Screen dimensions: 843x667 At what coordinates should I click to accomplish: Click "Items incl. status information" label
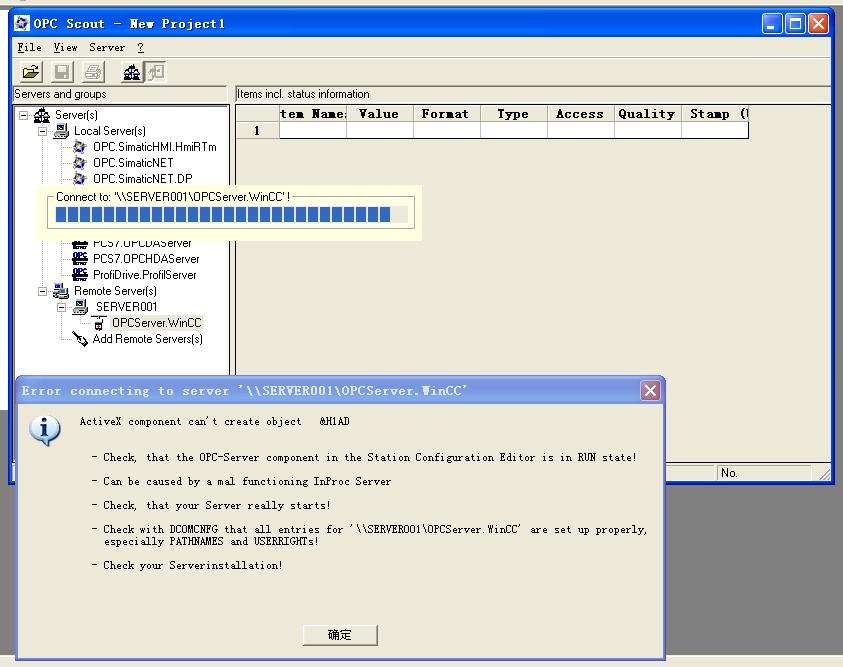[x=303, y=94]
